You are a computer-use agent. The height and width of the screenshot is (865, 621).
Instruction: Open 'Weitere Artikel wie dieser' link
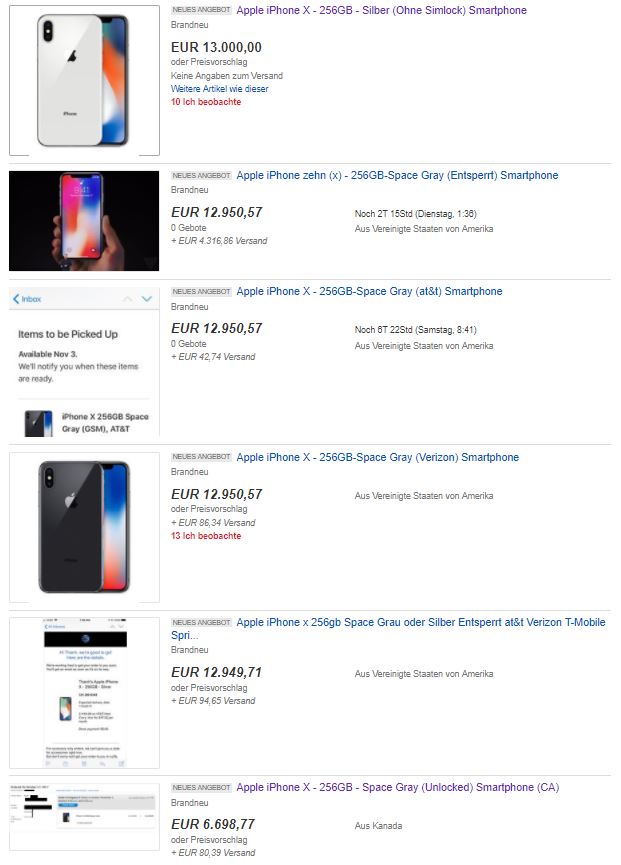coord(220,88)
